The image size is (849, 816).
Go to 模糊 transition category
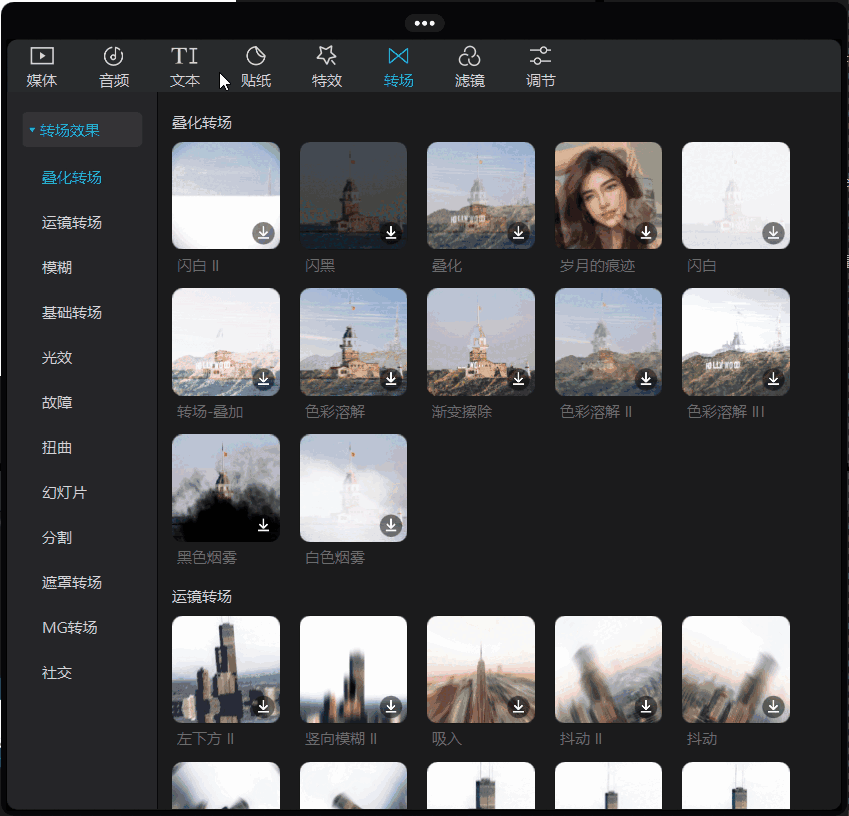click(57, 268)
